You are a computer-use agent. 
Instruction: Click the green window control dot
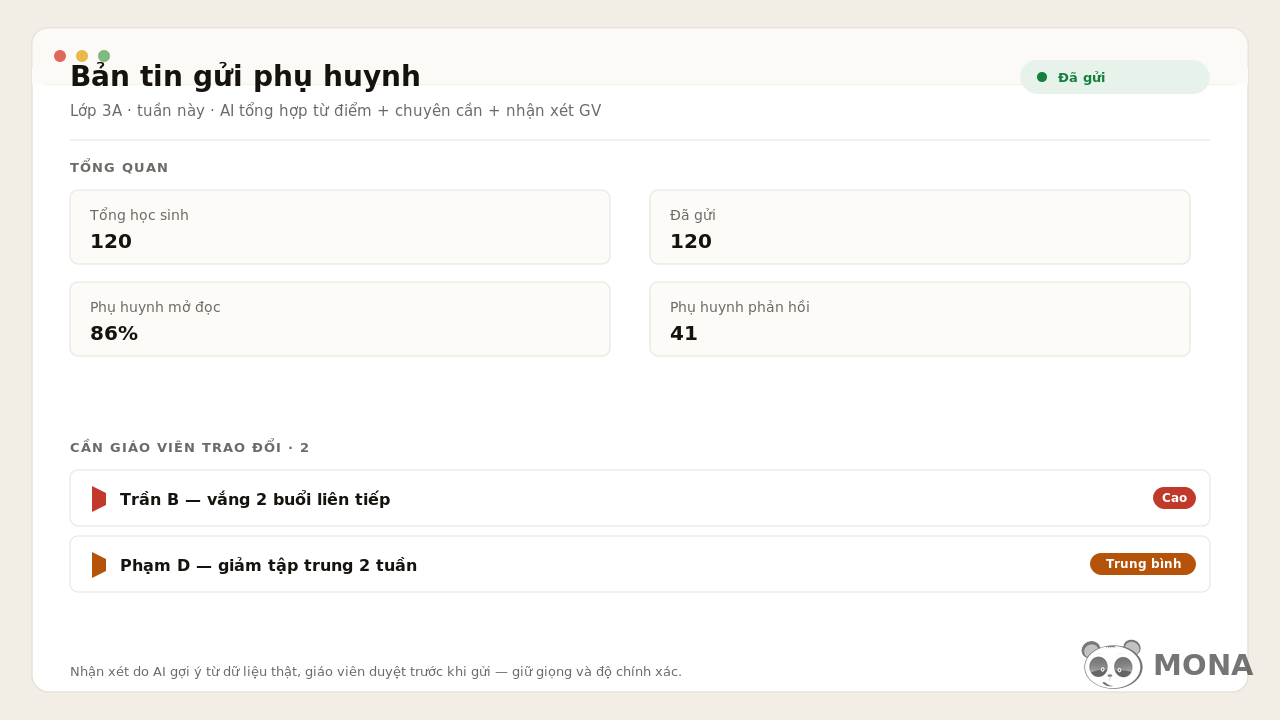point(104,56)
